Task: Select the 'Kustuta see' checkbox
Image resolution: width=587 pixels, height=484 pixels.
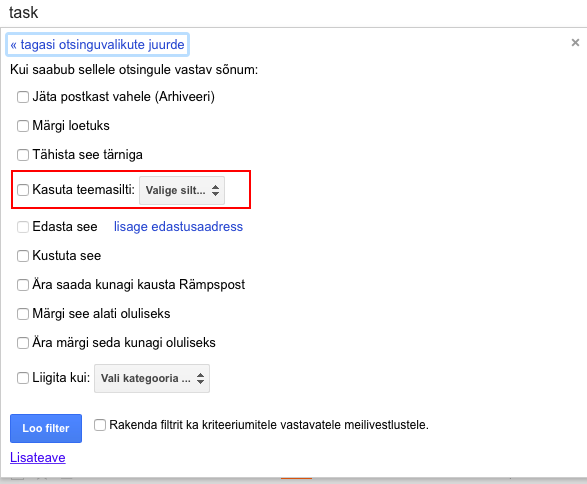Action: (x=23, y=256)
